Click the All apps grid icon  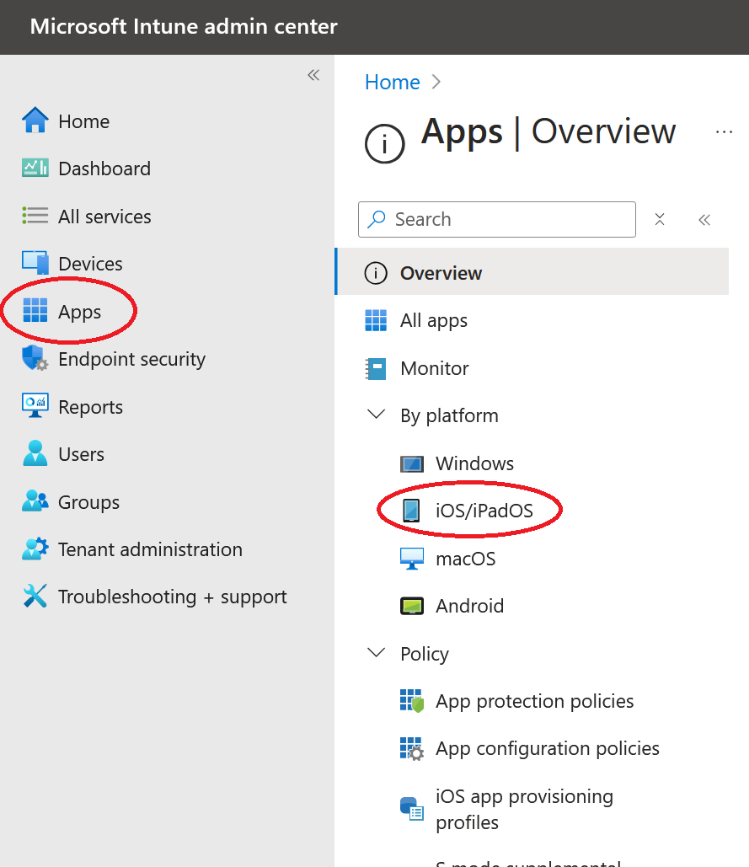(376, 320)
